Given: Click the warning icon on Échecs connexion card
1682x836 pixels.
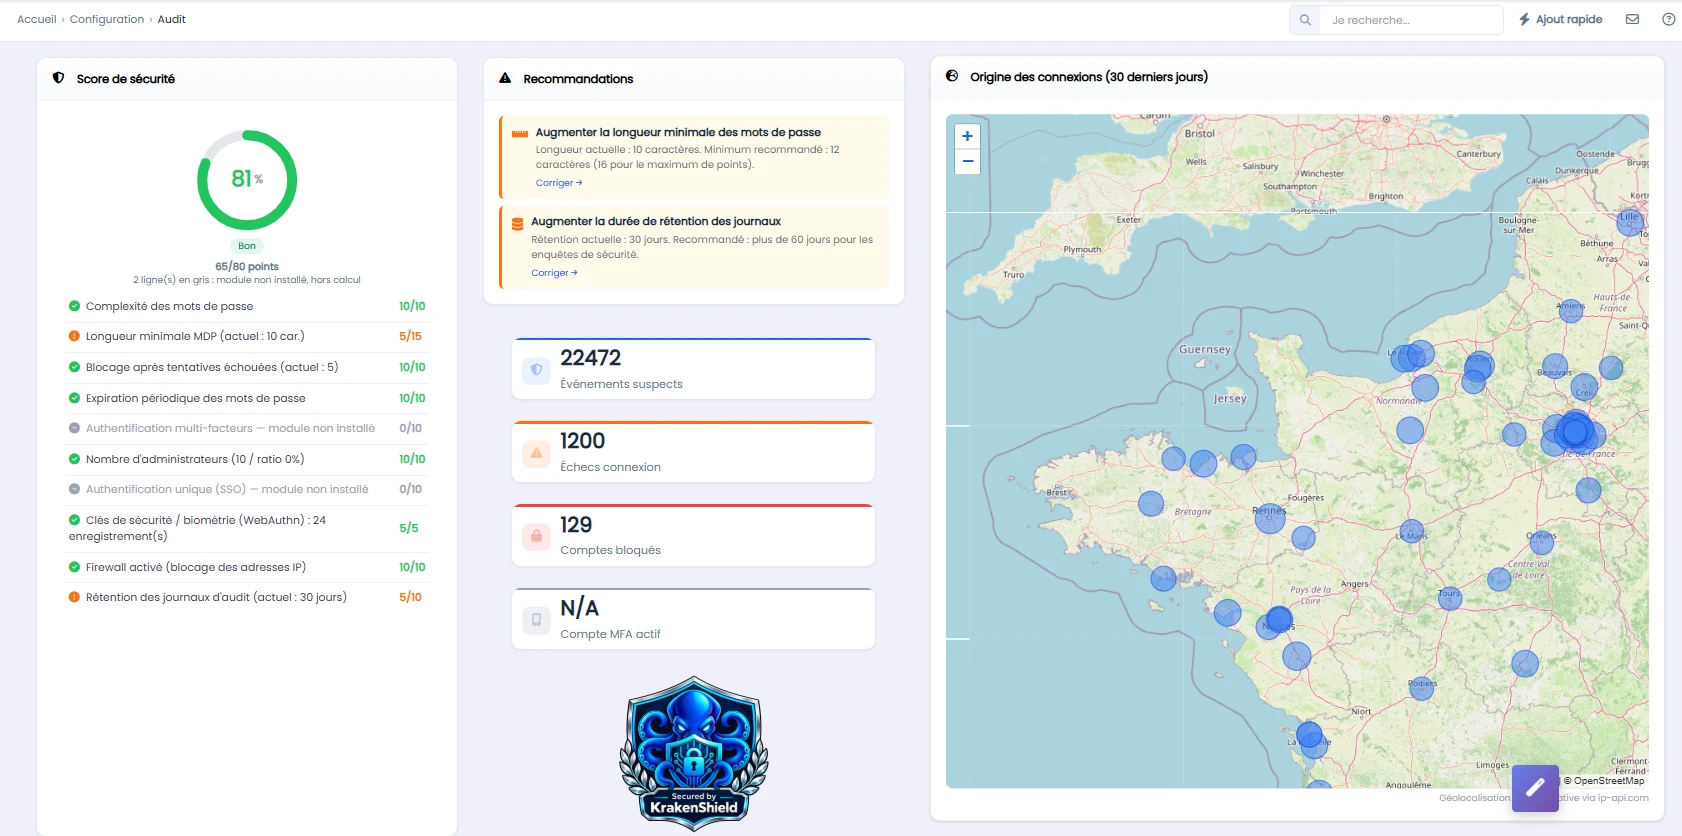Looking at the screenshot, I should click(x=537, y=453).
